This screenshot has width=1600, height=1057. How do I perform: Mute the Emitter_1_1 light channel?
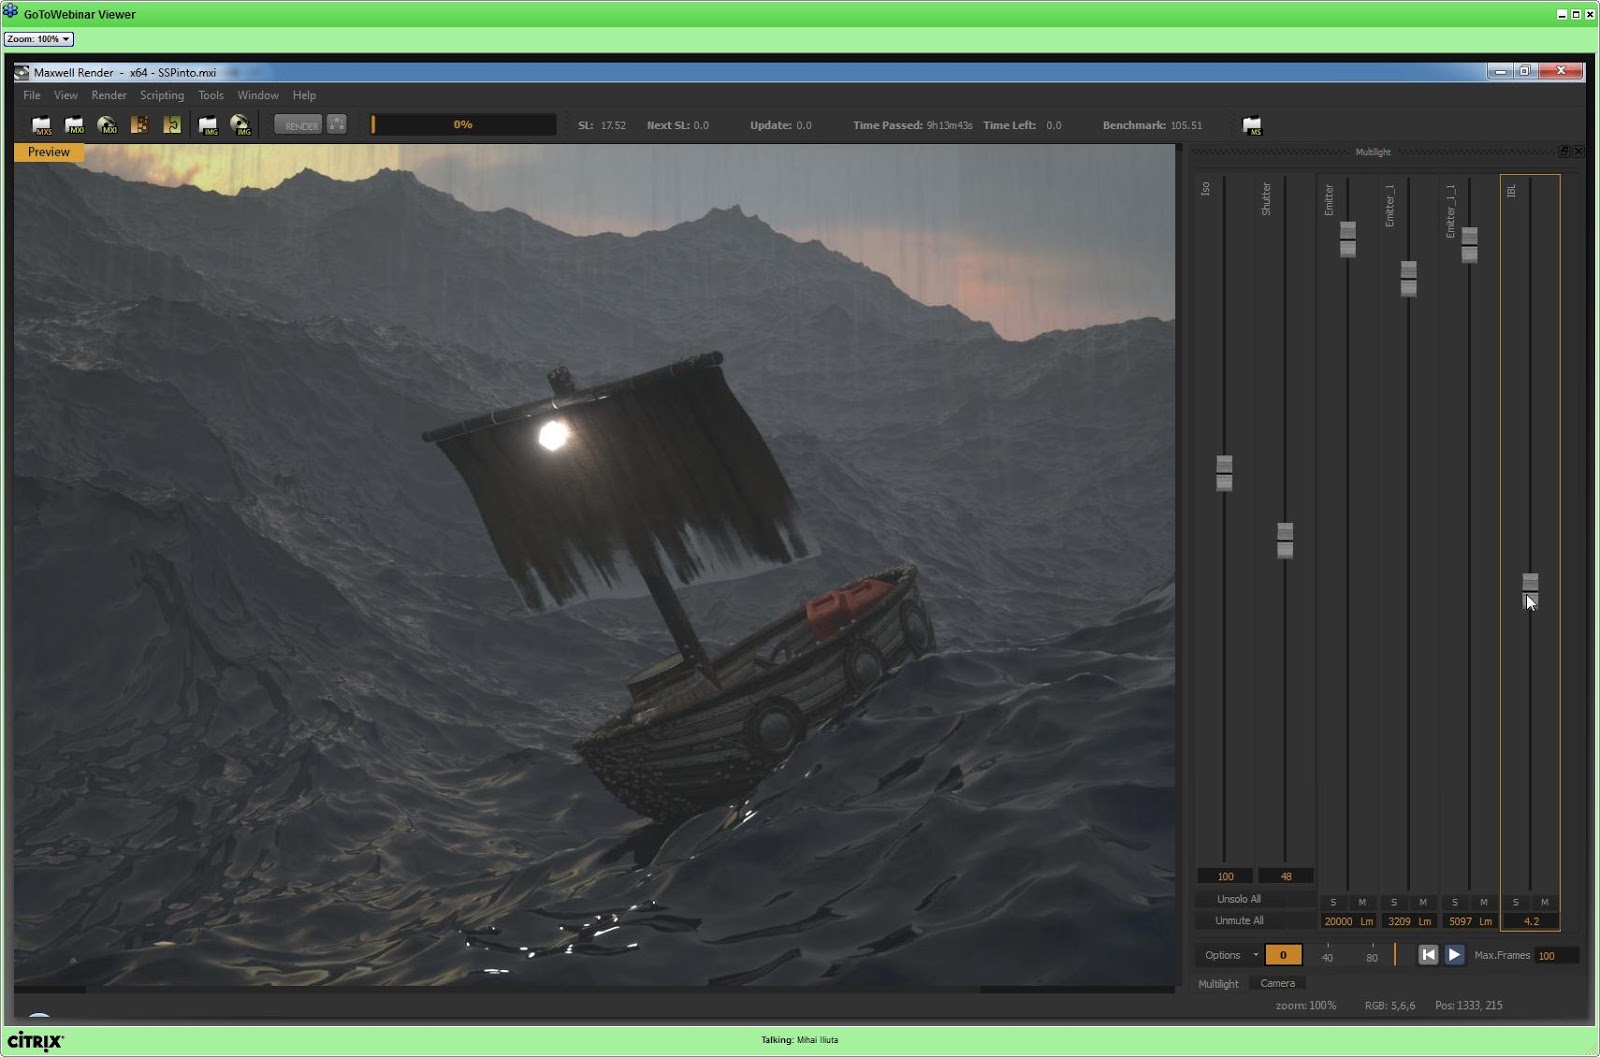point(1484,902)
